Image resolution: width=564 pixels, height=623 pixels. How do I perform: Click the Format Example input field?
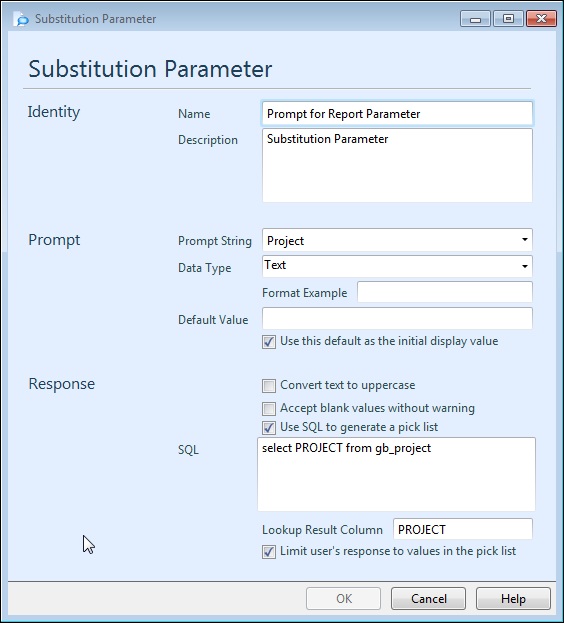coord(445,292)
